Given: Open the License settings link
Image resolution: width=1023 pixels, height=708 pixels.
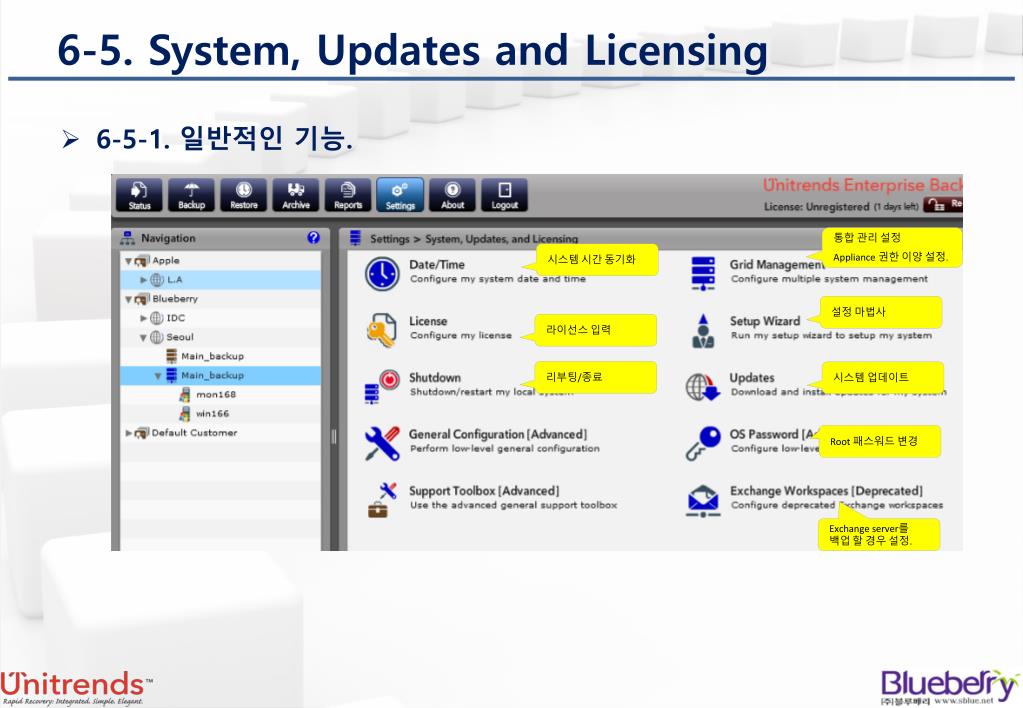Looking at the screenshot, I should [x=428, y=321].
